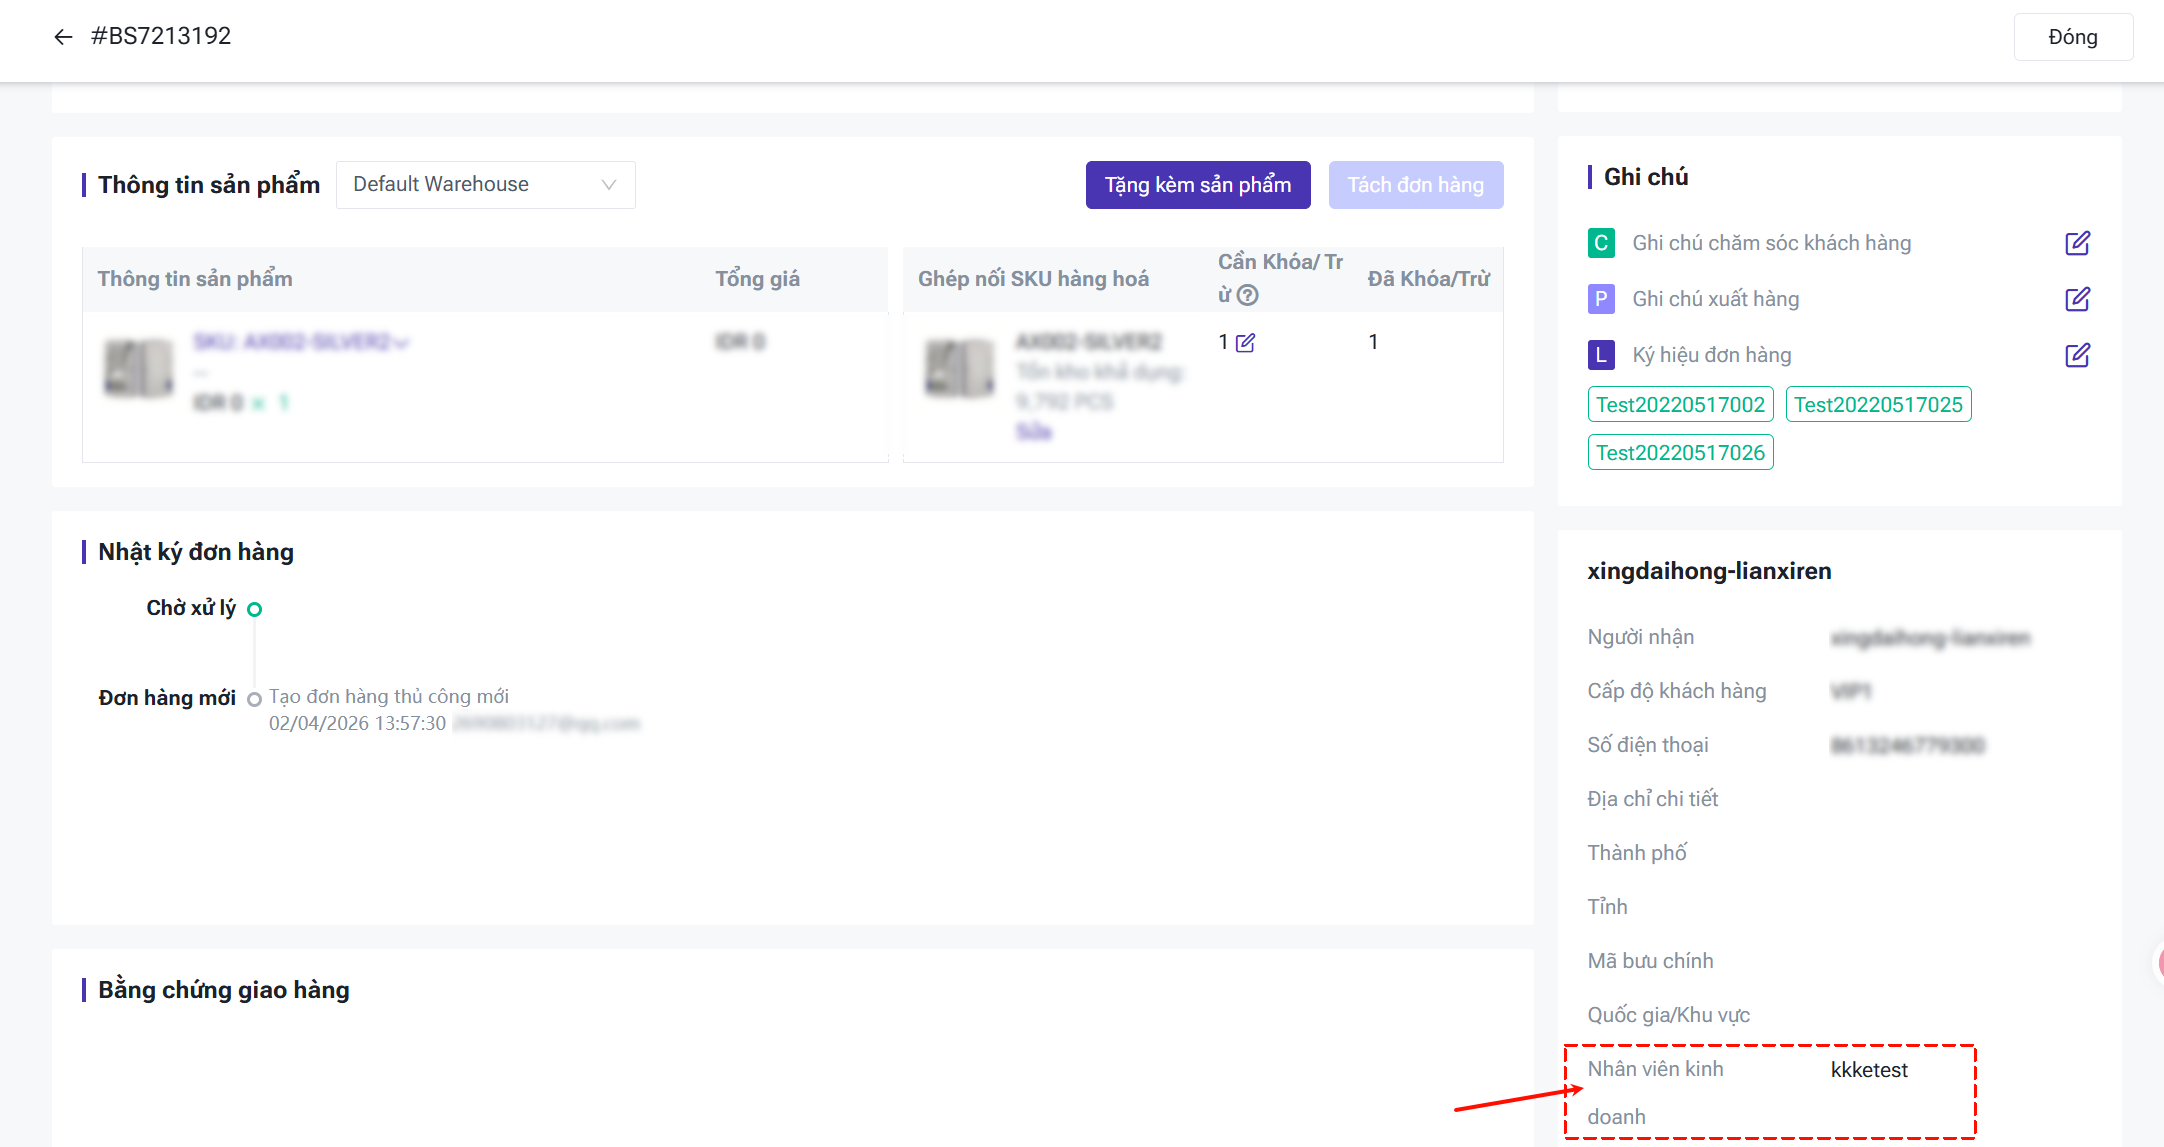Click the Đóng button
Image resolution: width=2164 pixels, height=1147 pixels.
pos(2072,37)
